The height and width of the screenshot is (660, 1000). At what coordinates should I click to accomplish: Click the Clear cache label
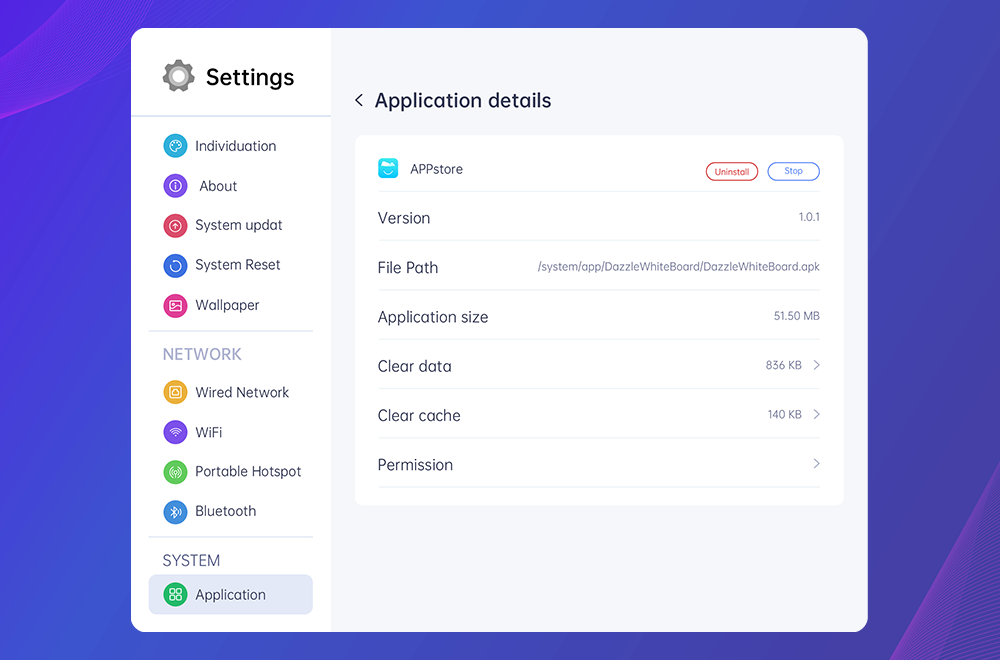click(x=419, y=416)
